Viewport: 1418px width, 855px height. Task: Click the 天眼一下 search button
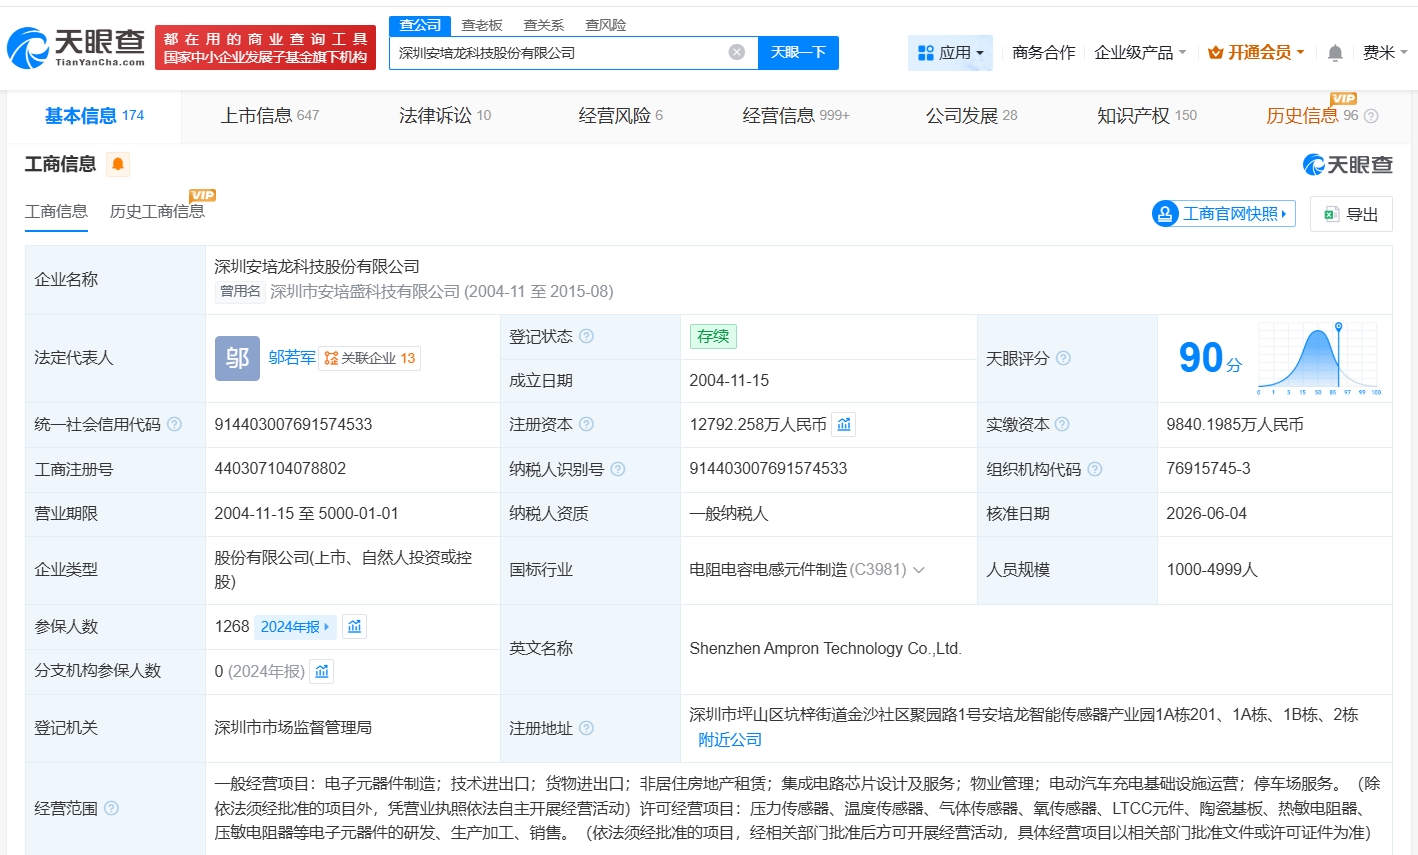coord(798,53)
